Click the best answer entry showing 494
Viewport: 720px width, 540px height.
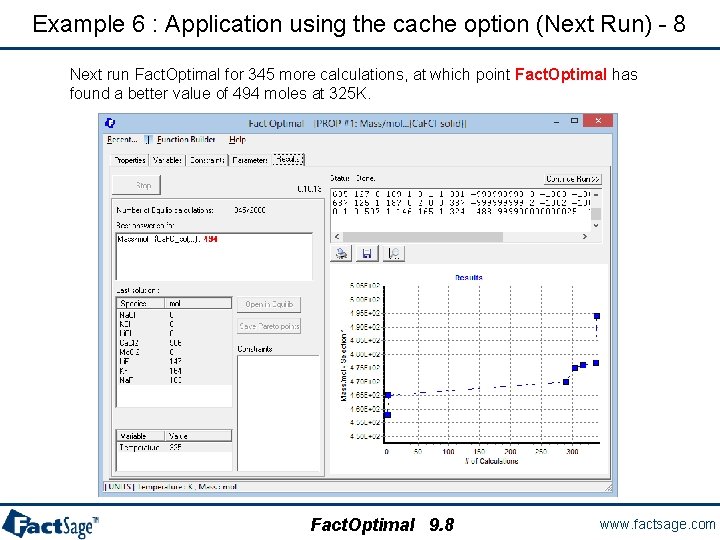click(x=167, y=239)
